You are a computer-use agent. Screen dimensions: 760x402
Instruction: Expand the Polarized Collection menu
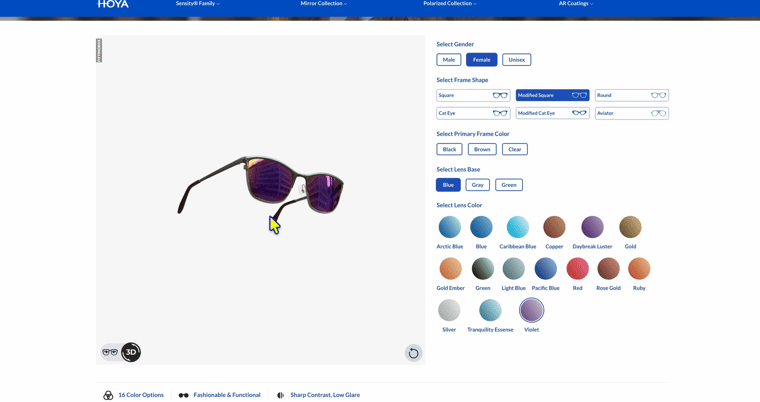tap(449, 3)
